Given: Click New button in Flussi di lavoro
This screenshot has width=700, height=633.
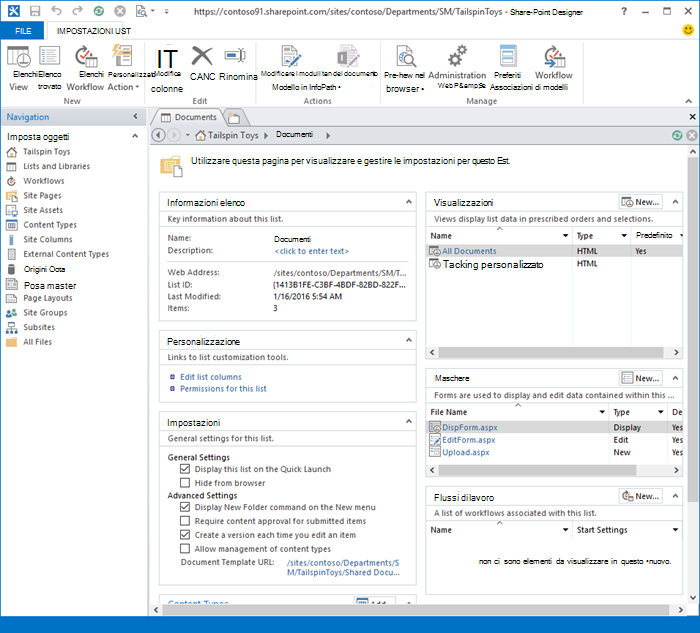Looking at the screenshot, I should pyautogui.click(x=641, y=496).
